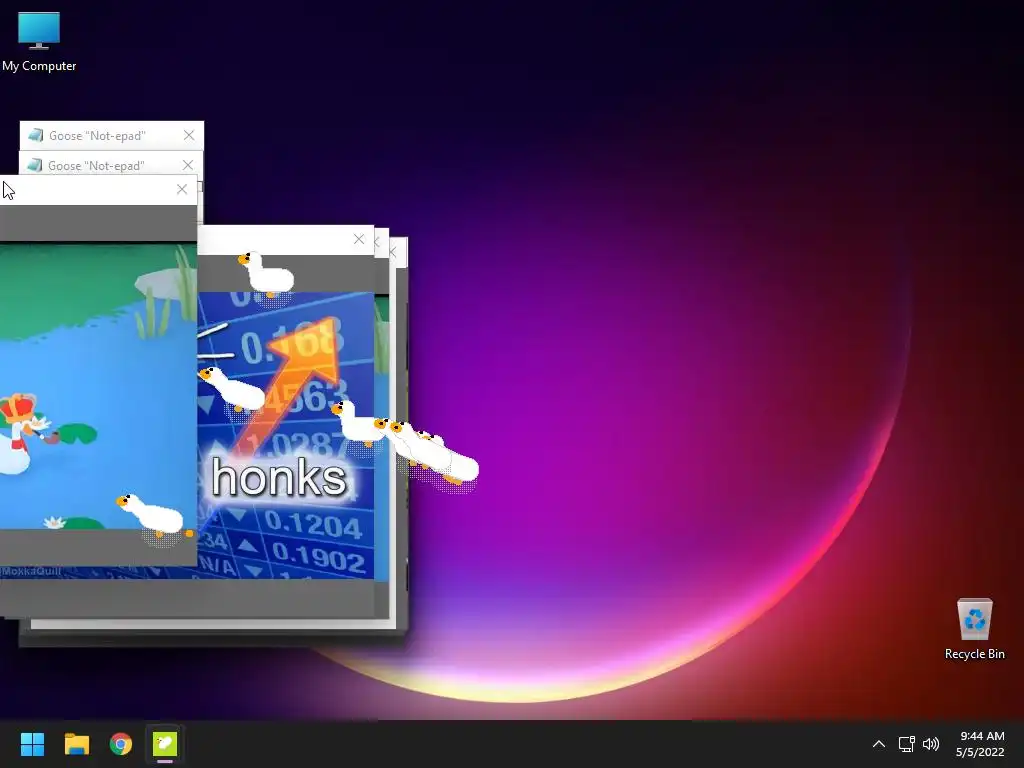Click the notepad icon in second Not-epad title
The image size is (1024, 768).
[35, 165]
